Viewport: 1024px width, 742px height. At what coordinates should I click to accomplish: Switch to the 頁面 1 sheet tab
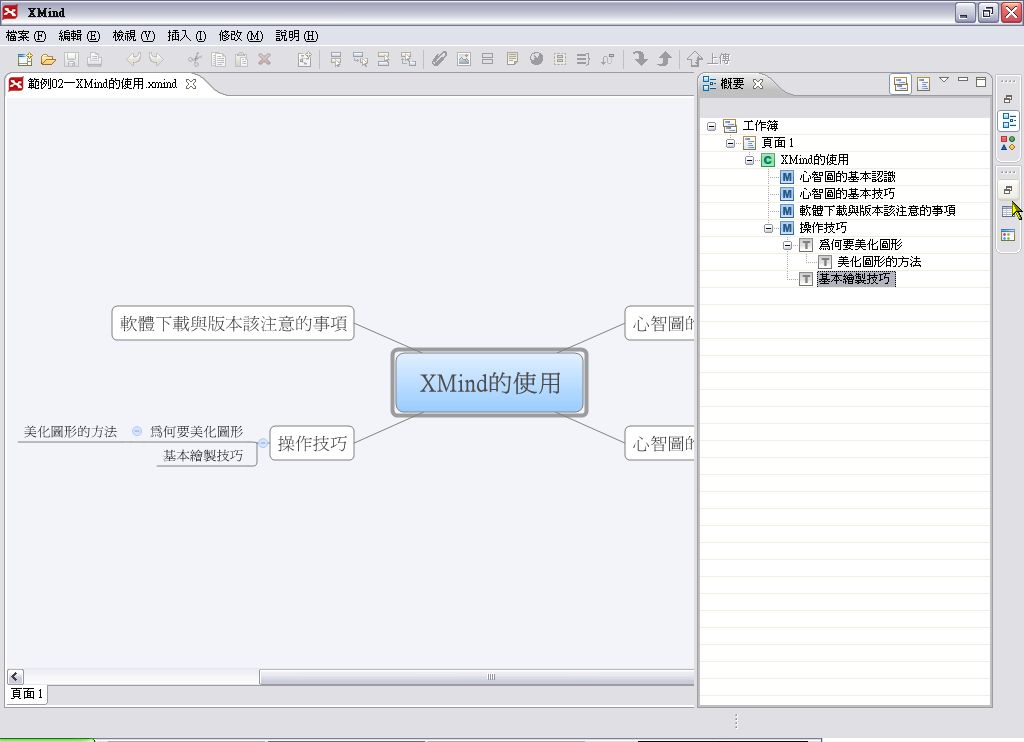tap(27, 694)
